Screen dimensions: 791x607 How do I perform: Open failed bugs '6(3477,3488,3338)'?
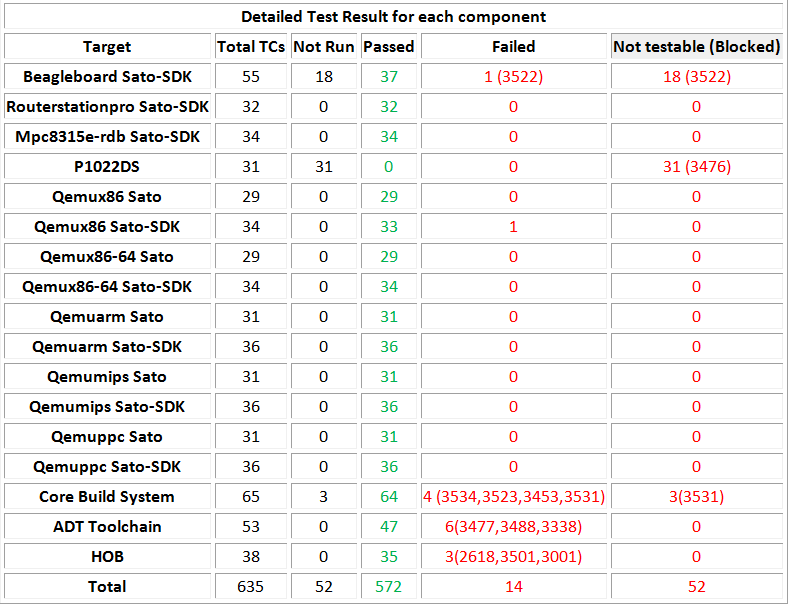click(513, 527)
